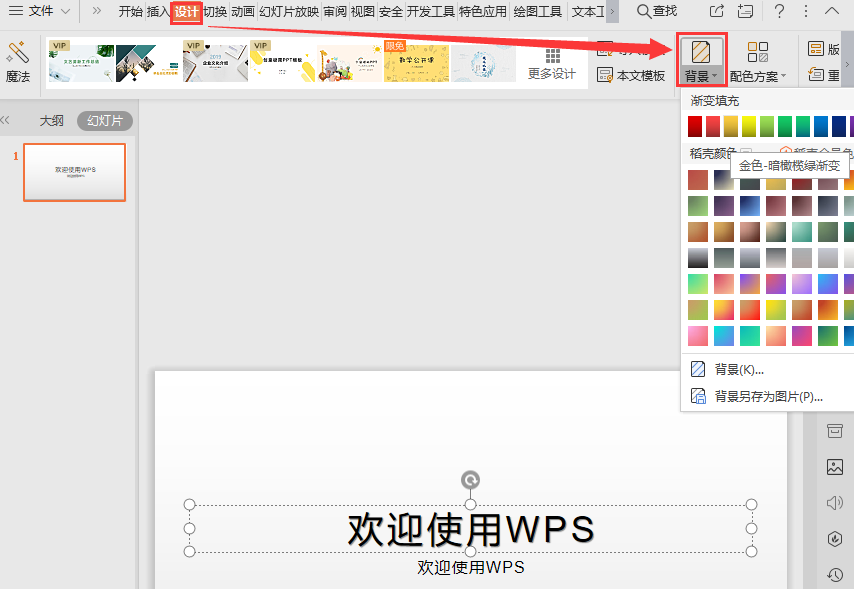The width and height of the screenshot is (854, 589).
Task: Click the 渐变填充 section heading
Action: [715, 101]
